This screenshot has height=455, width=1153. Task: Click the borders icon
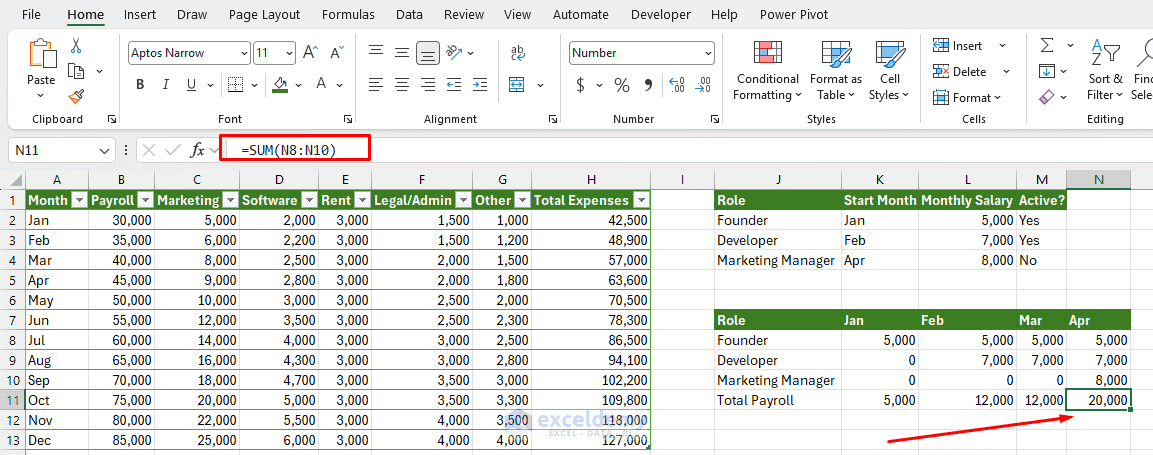coord(235,85)
